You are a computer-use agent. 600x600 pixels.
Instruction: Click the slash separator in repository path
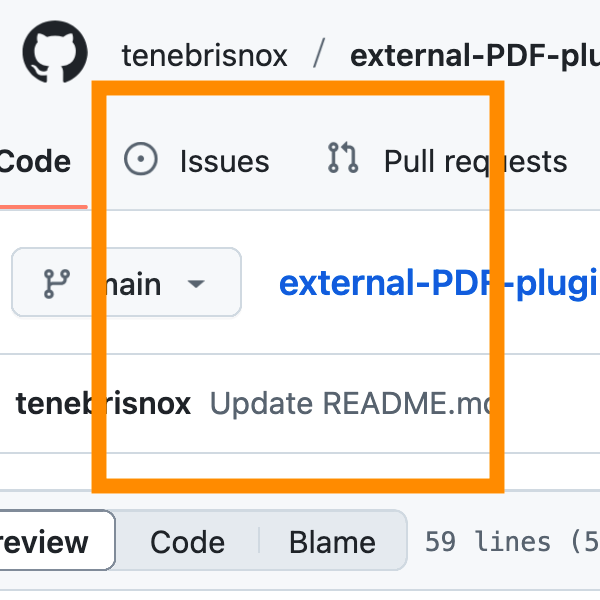pyautogui.click(x=318, y=54)
